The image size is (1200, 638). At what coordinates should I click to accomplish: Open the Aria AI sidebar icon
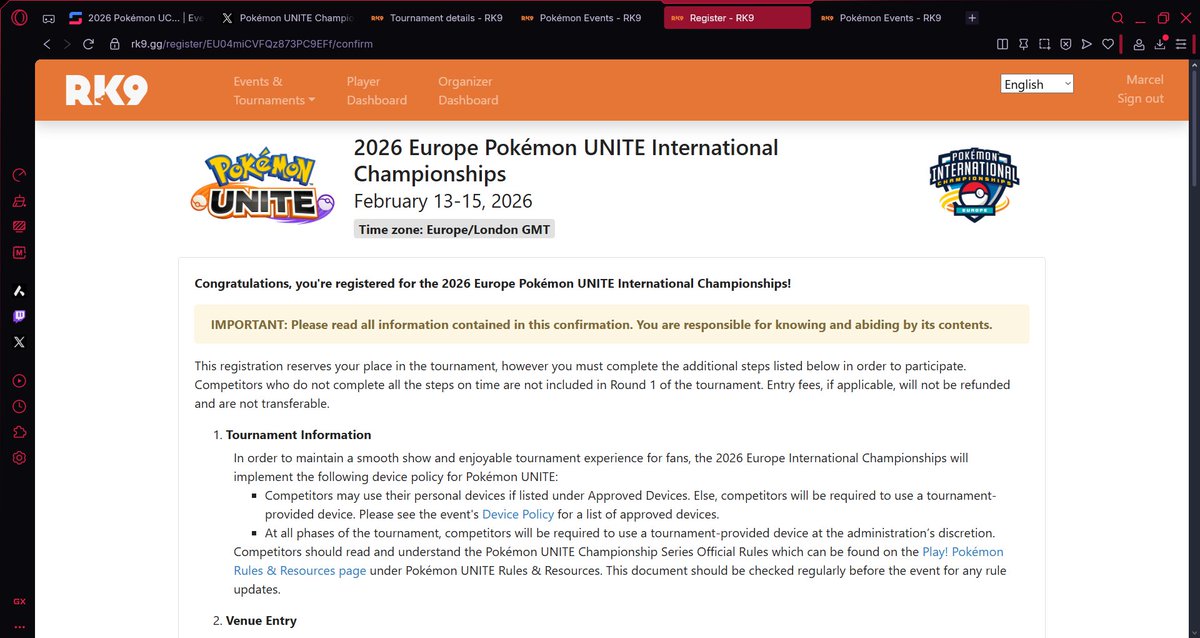coord(18,291)
